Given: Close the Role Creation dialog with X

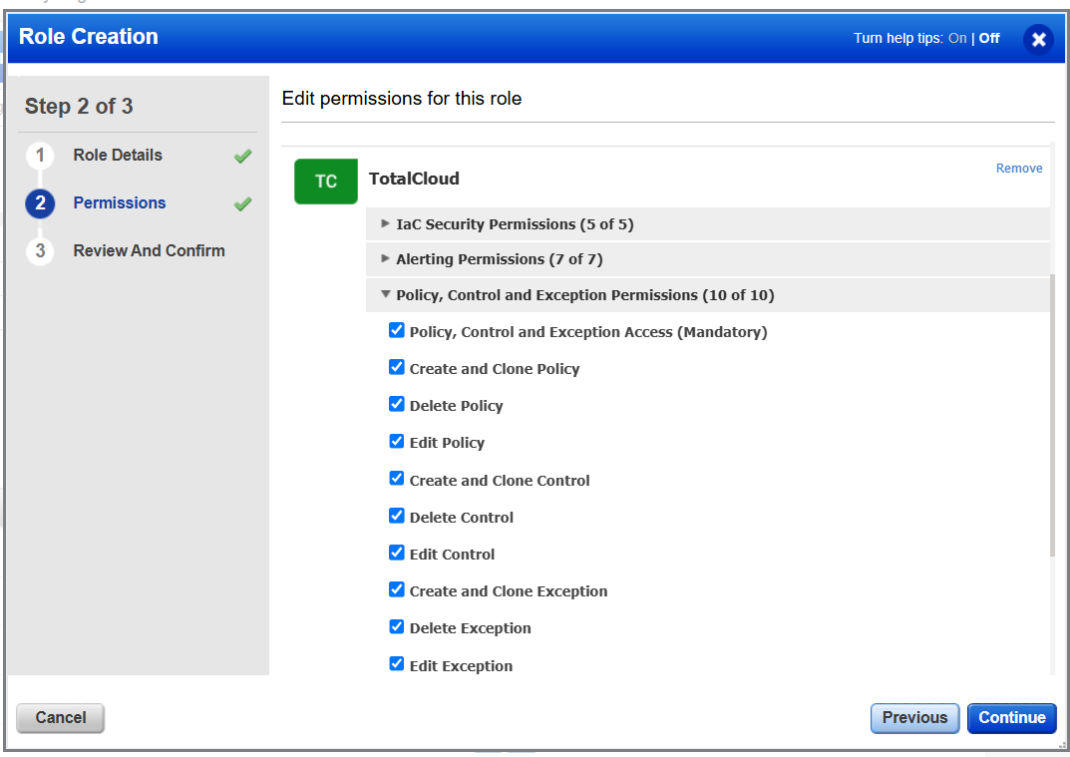Looking at the screenshot, I should (x=1038, y=40).
